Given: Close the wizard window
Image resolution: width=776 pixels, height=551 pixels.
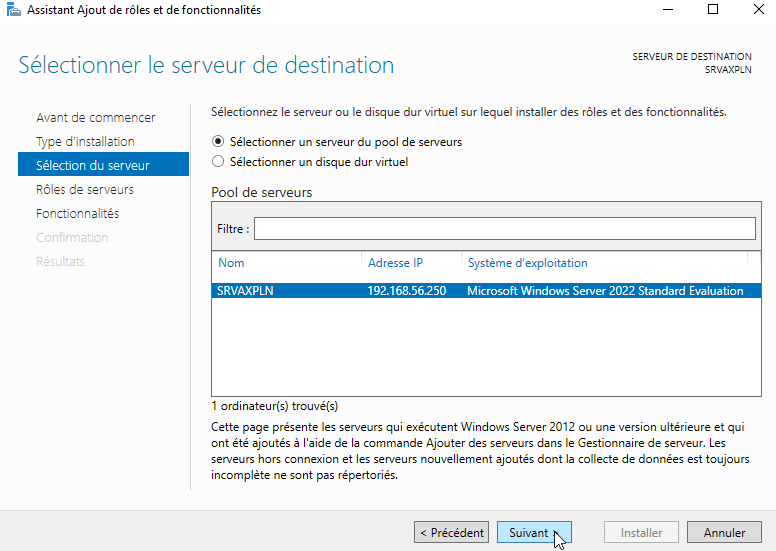Looking at the screenshot, I should [758, 9].
